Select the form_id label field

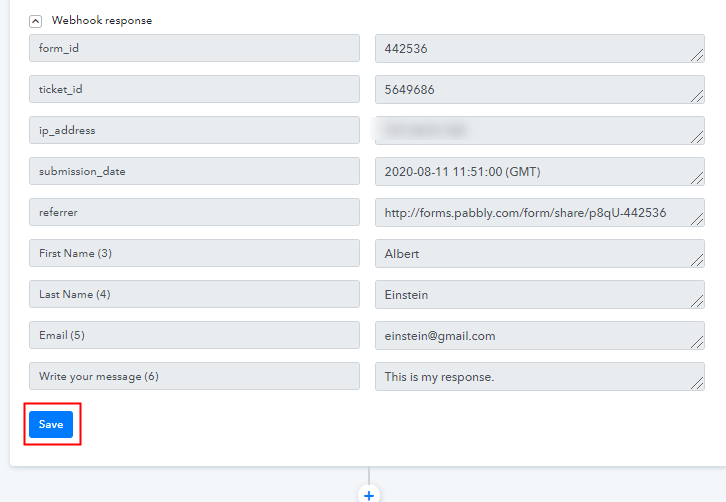point(194,48)
